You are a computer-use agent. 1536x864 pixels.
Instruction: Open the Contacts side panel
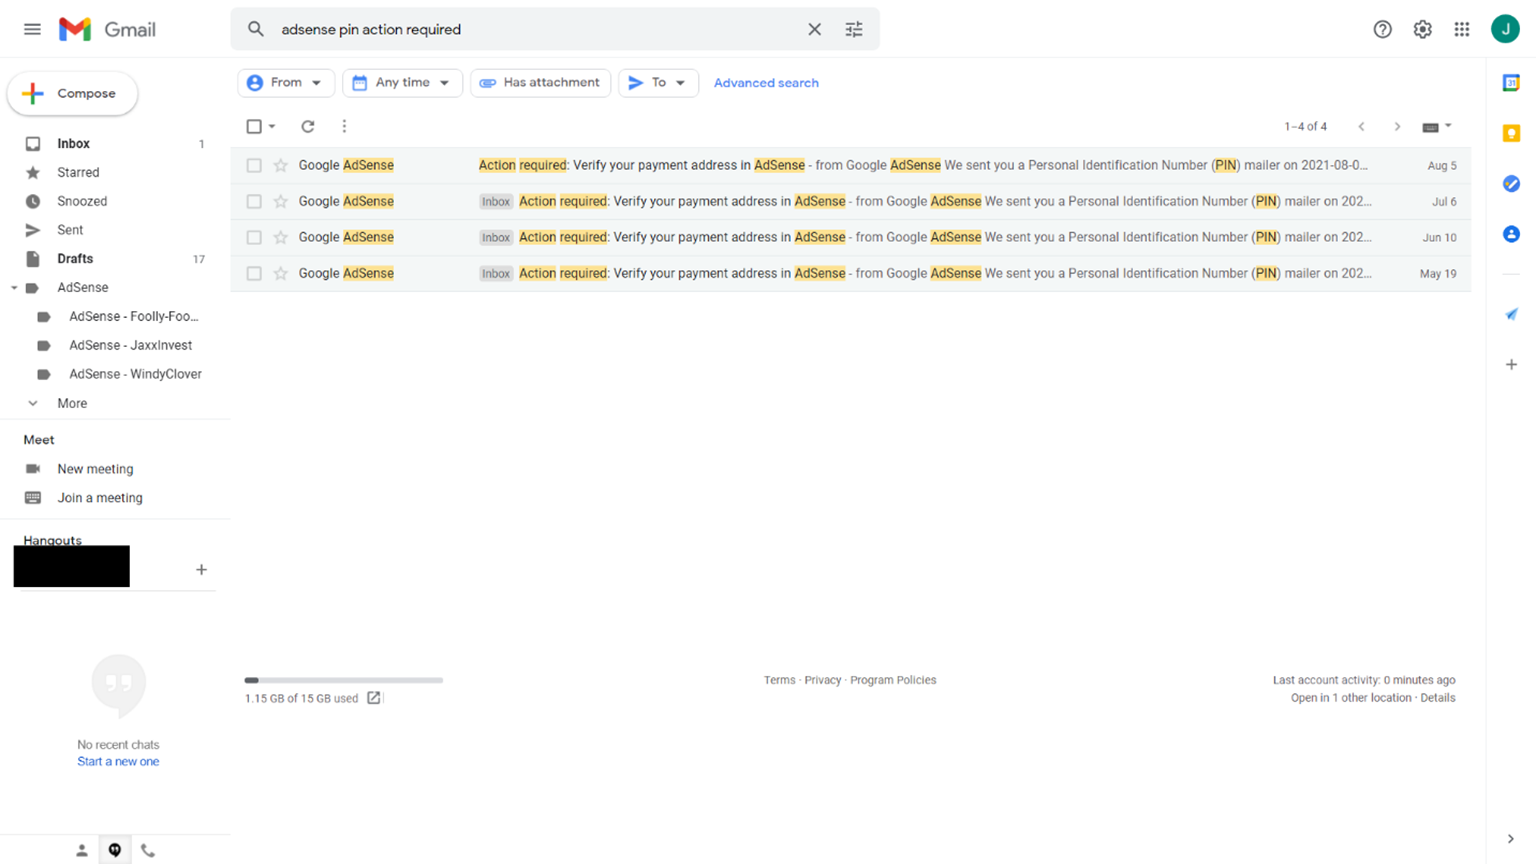[1511, 234]
